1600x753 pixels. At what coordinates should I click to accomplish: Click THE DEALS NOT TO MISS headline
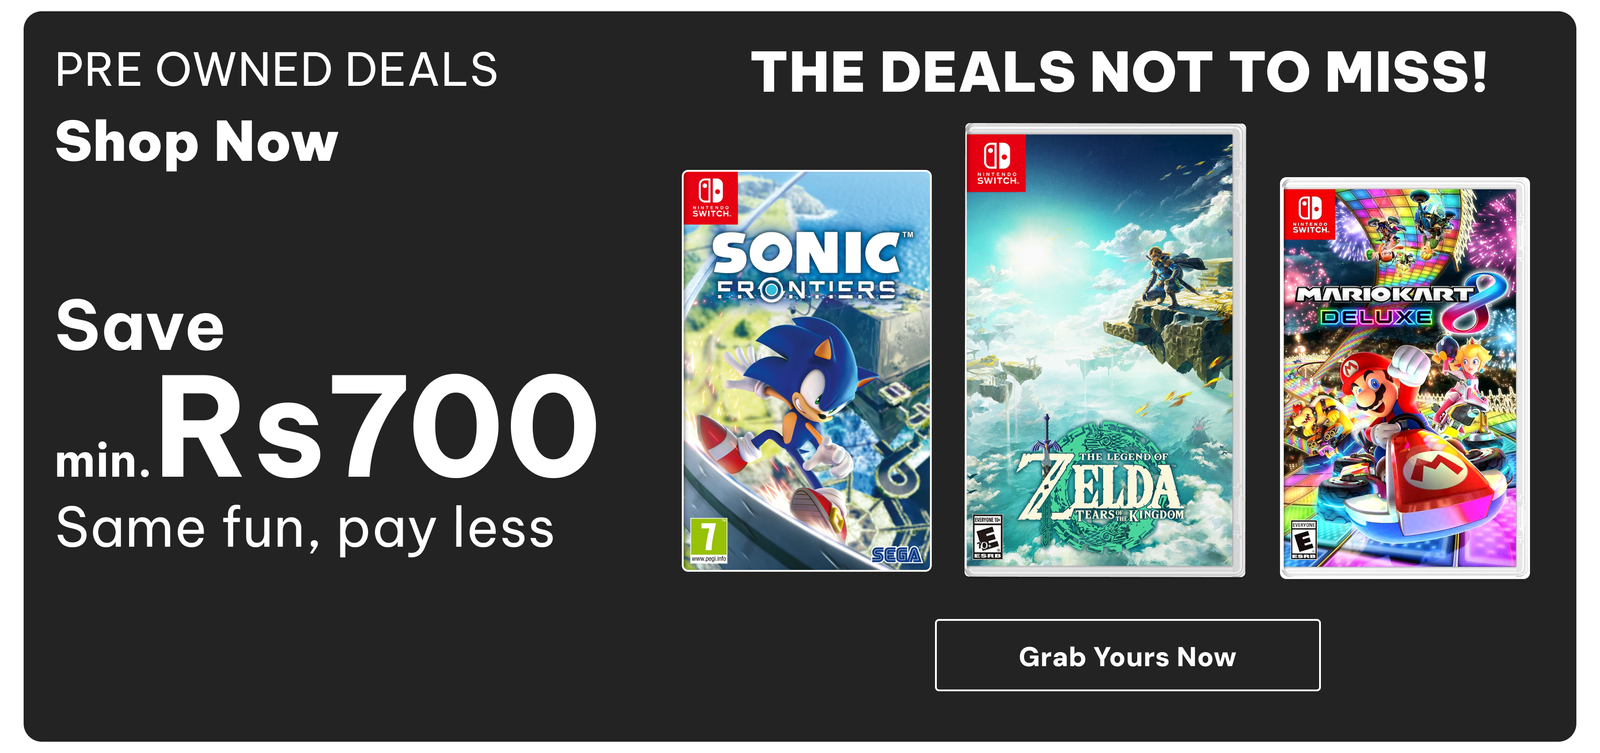pos(1119,73)
